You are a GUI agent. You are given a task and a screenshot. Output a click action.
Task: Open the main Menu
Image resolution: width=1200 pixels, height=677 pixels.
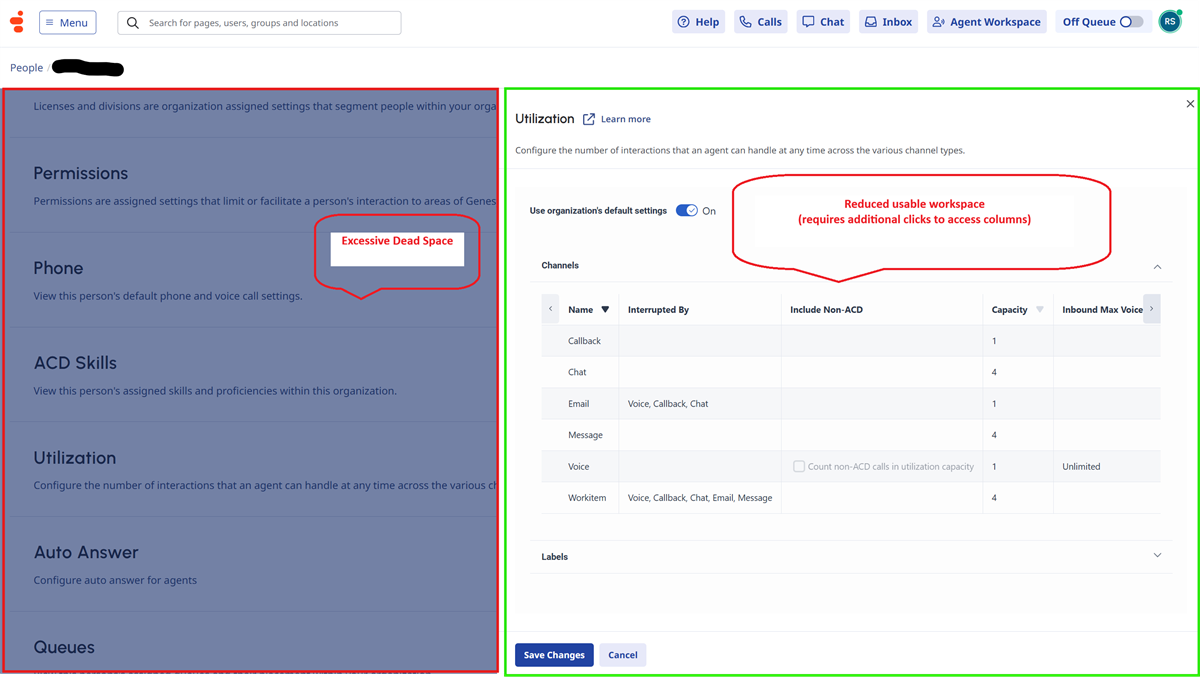[68, 22]
